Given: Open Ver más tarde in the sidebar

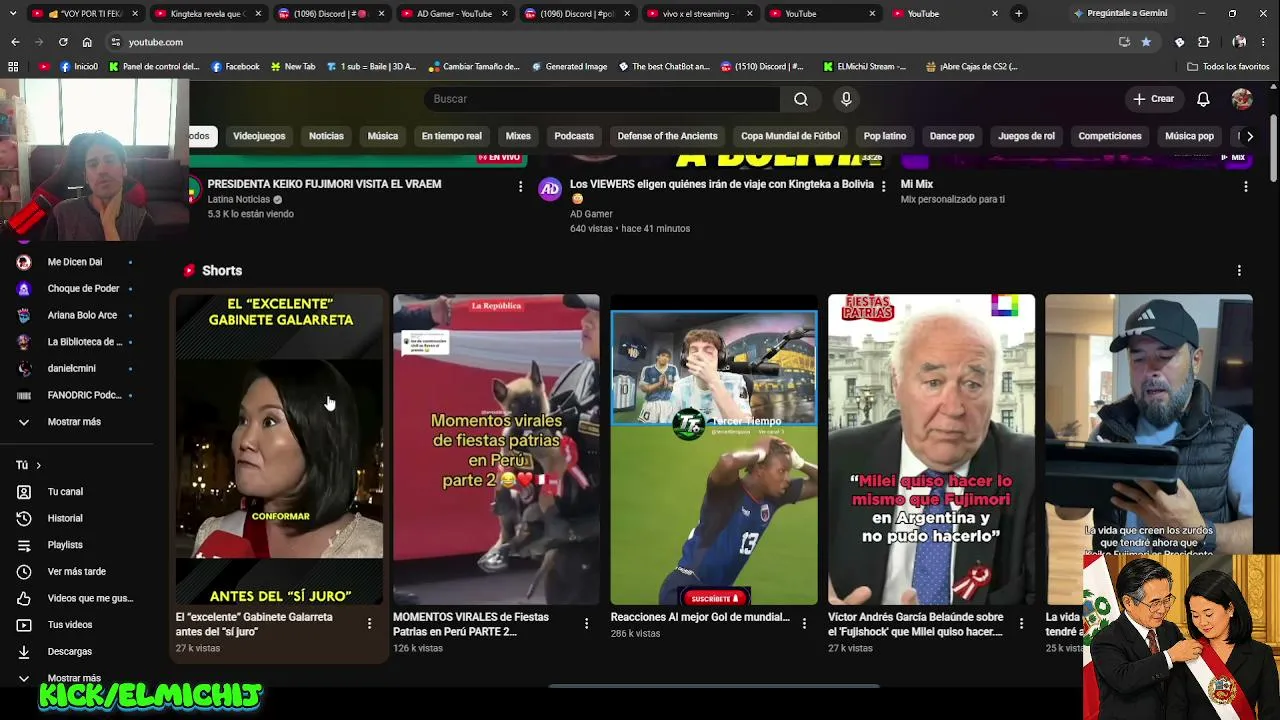Looking at the screenshot, I should pyautogui.click(x=77, y=572).
